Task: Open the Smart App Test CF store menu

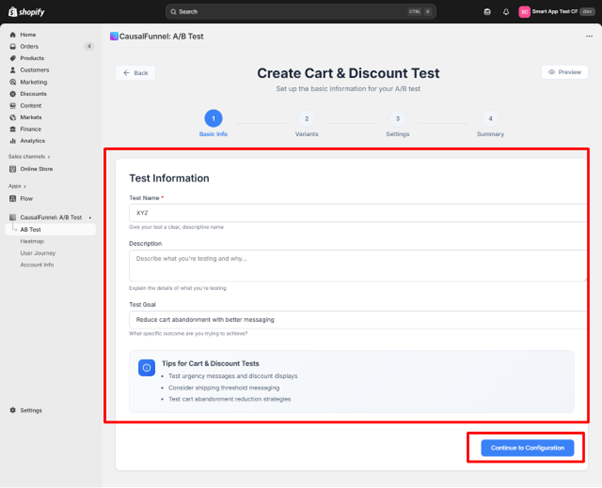Action: pos(556,12)
